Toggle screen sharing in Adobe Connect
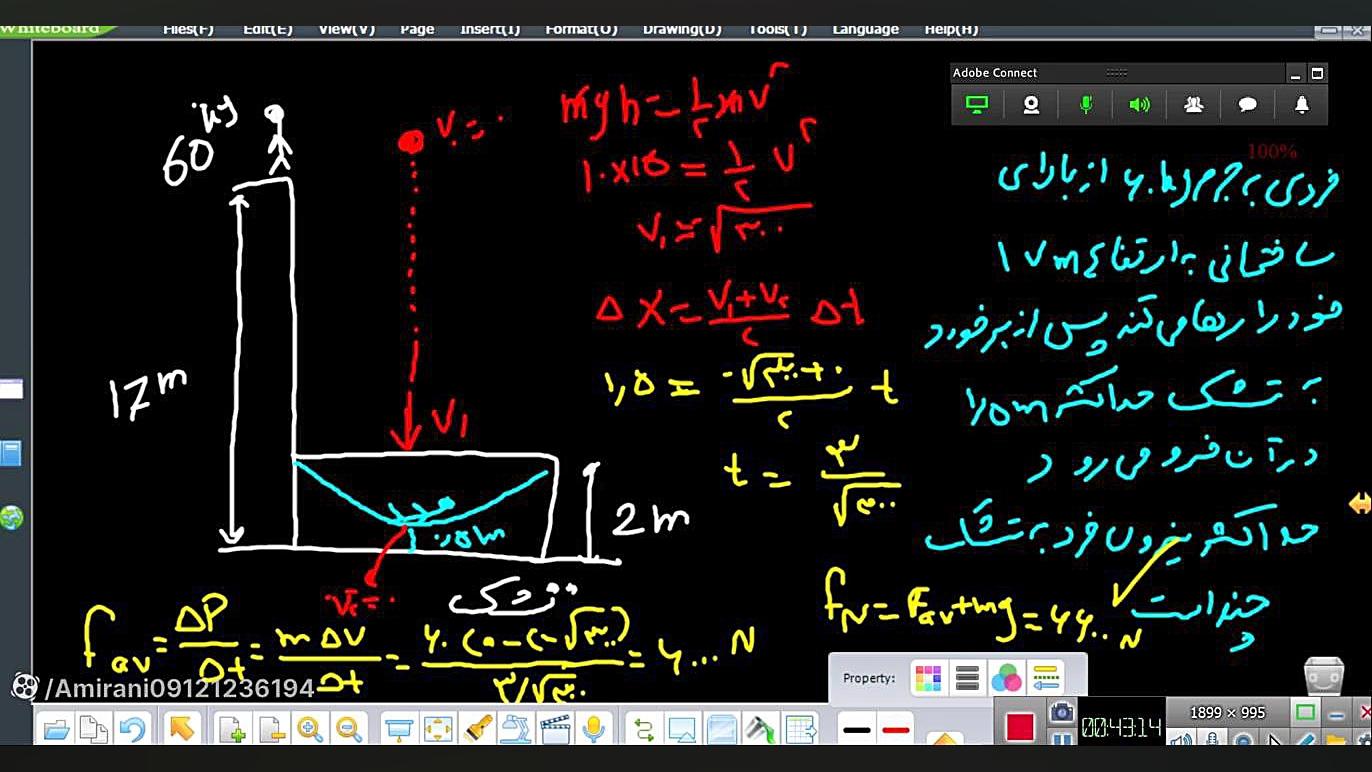Screen dimensions: 1372x772 [x=977, y=105]
